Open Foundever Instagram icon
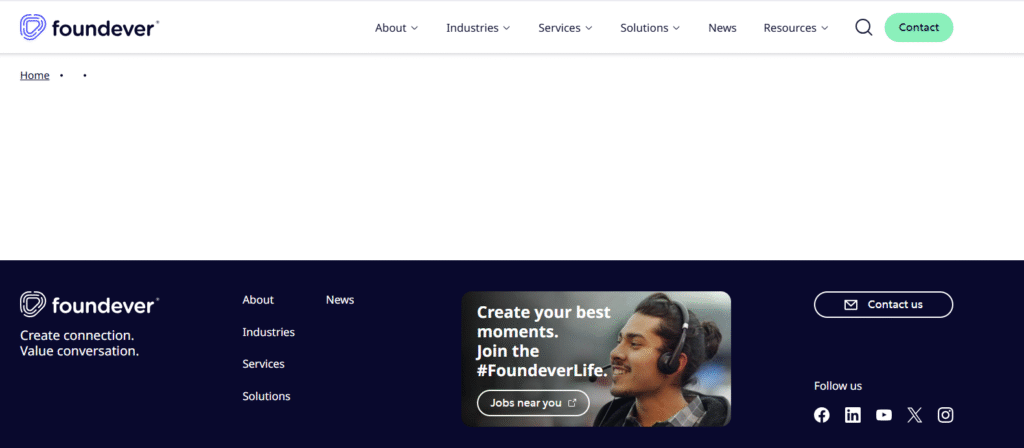 pyautogui.click(x=946, y=415)
